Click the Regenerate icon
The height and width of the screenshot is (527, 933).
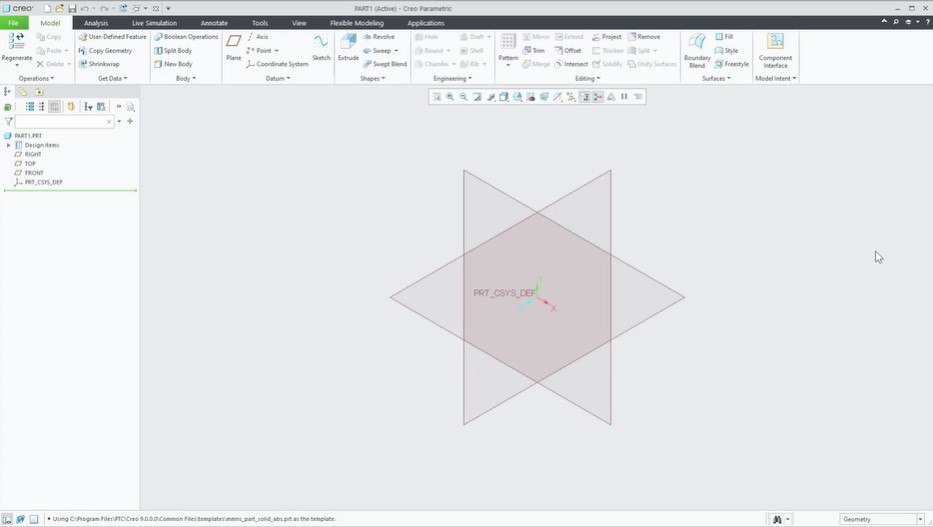(x=17, y=41)
